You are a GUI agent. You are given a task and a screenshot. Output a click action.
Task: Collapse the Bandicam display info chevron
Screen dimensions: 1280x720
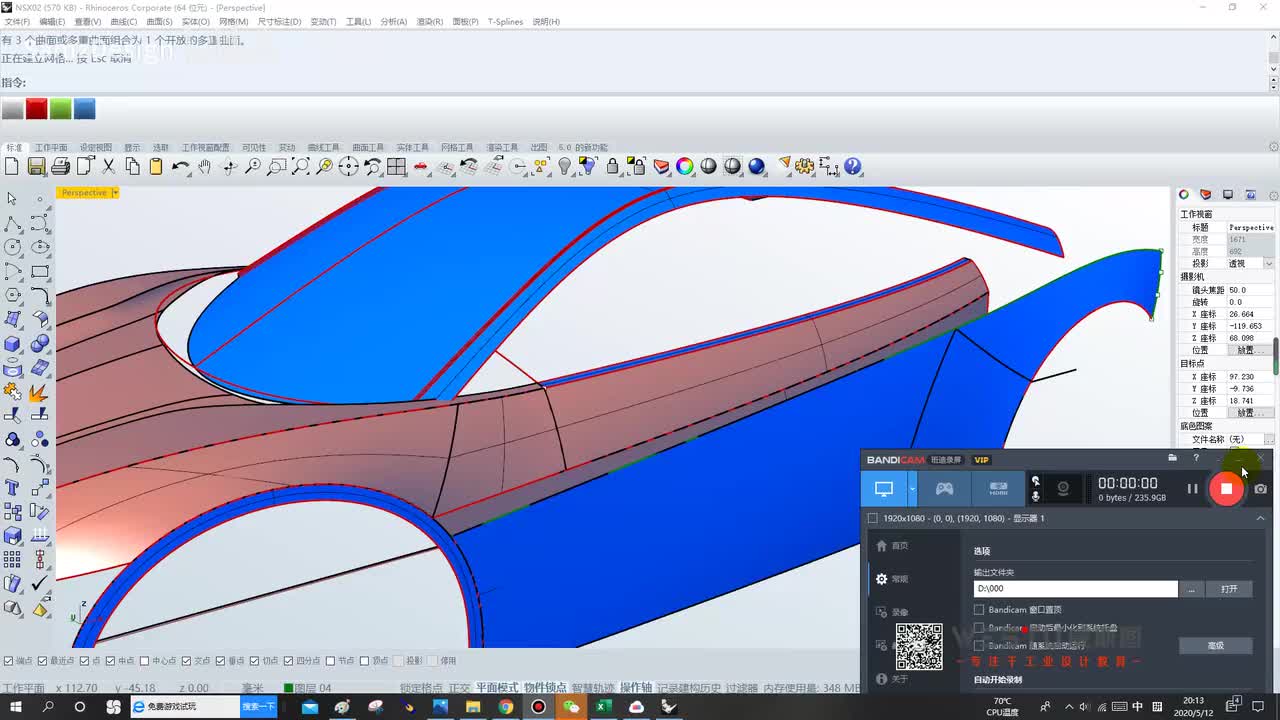point(1260,518)
